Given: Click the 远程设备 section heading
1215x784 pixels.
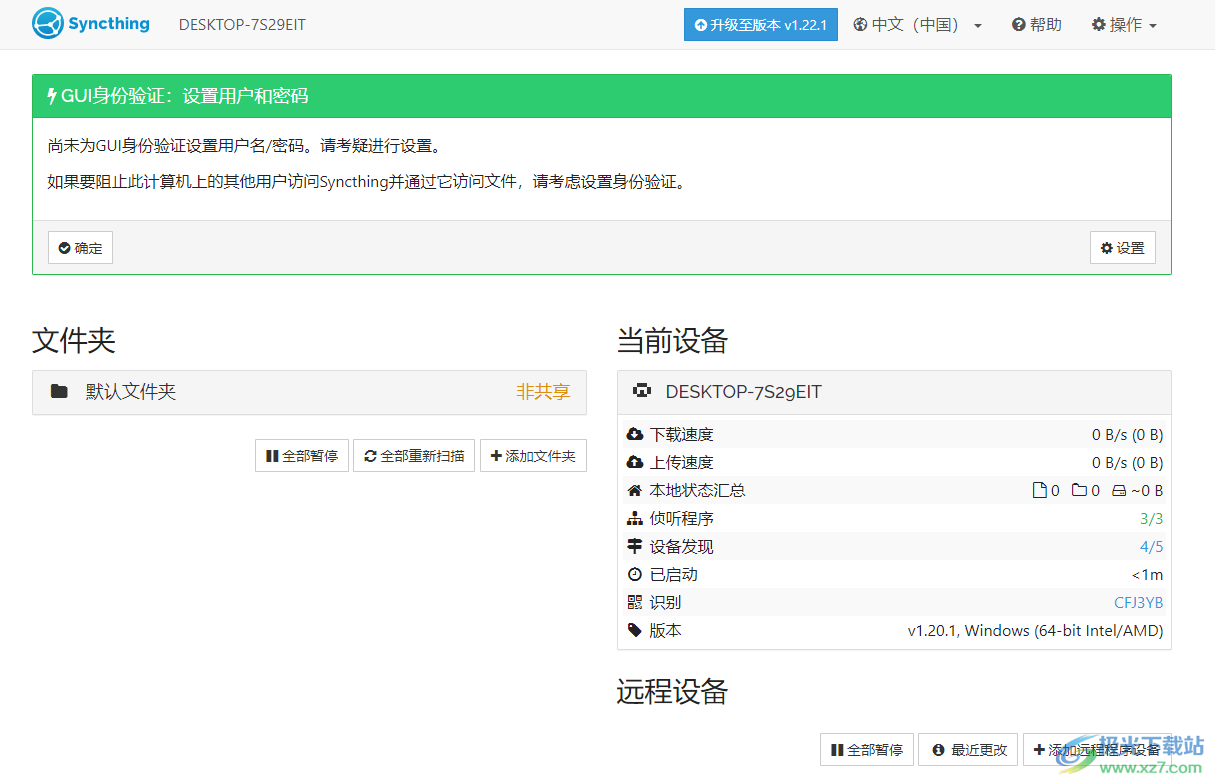Looking at the screenshot, I should (x=672, y=692).
